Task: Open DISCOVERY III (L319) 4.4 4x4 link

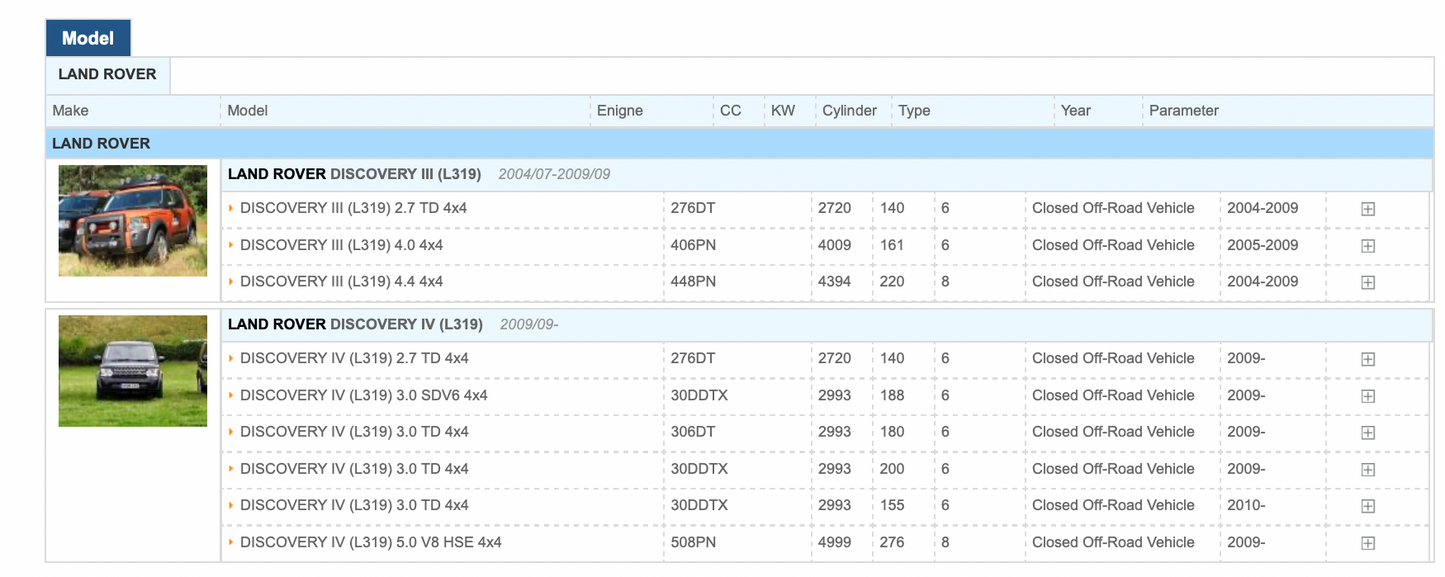Action: [341, 282]
